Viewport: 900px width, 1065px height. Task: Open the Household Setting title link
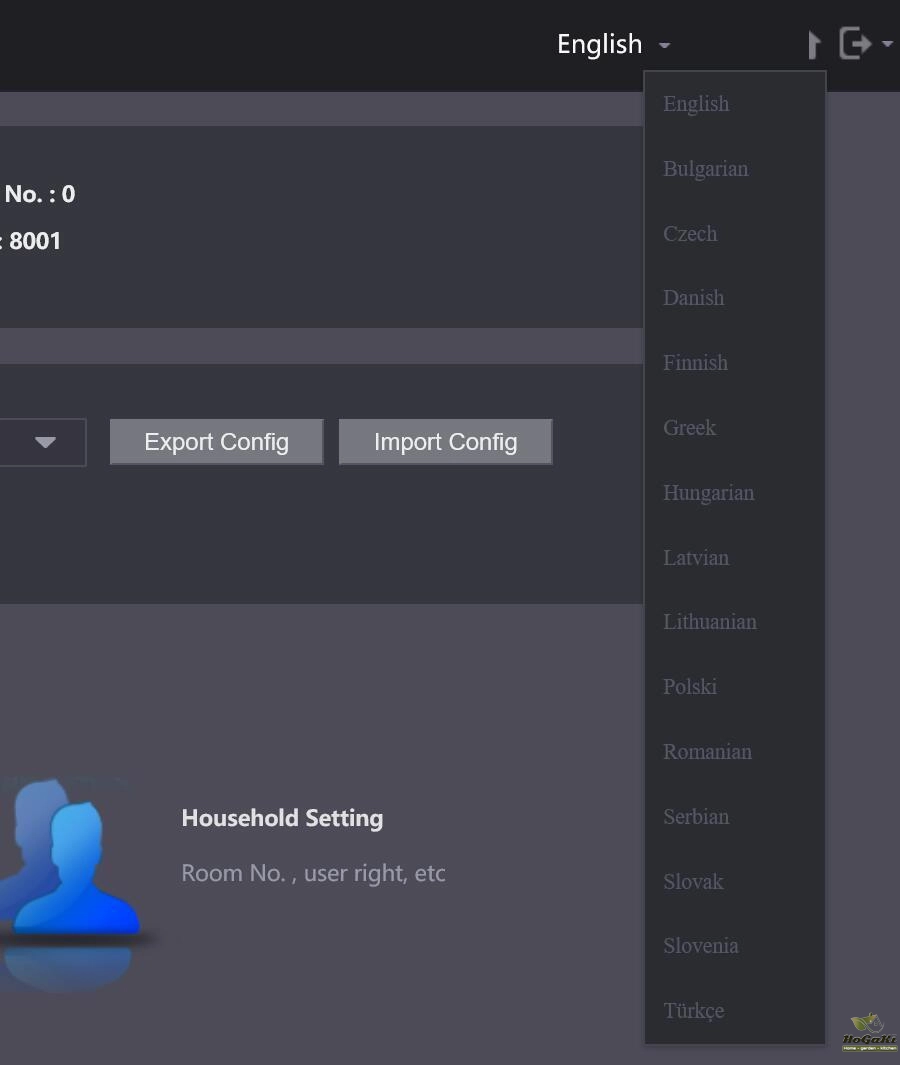(x=282, y=818)
